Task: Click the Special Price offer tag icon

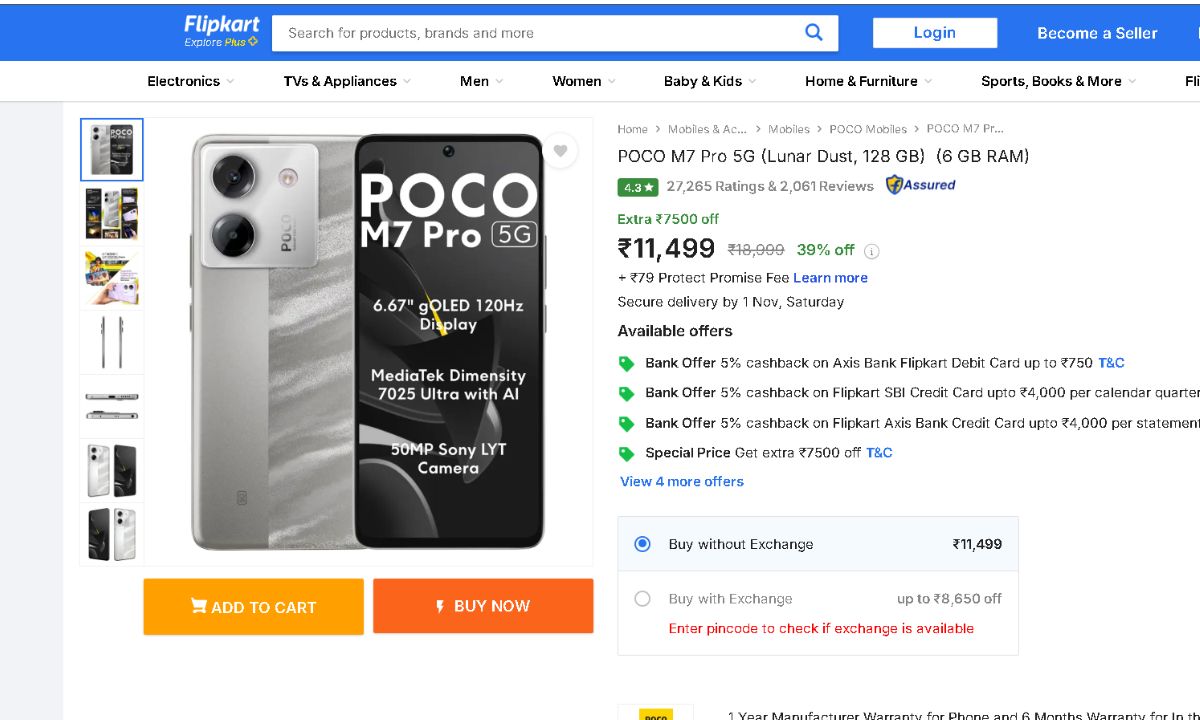Action: click(627, 453)
